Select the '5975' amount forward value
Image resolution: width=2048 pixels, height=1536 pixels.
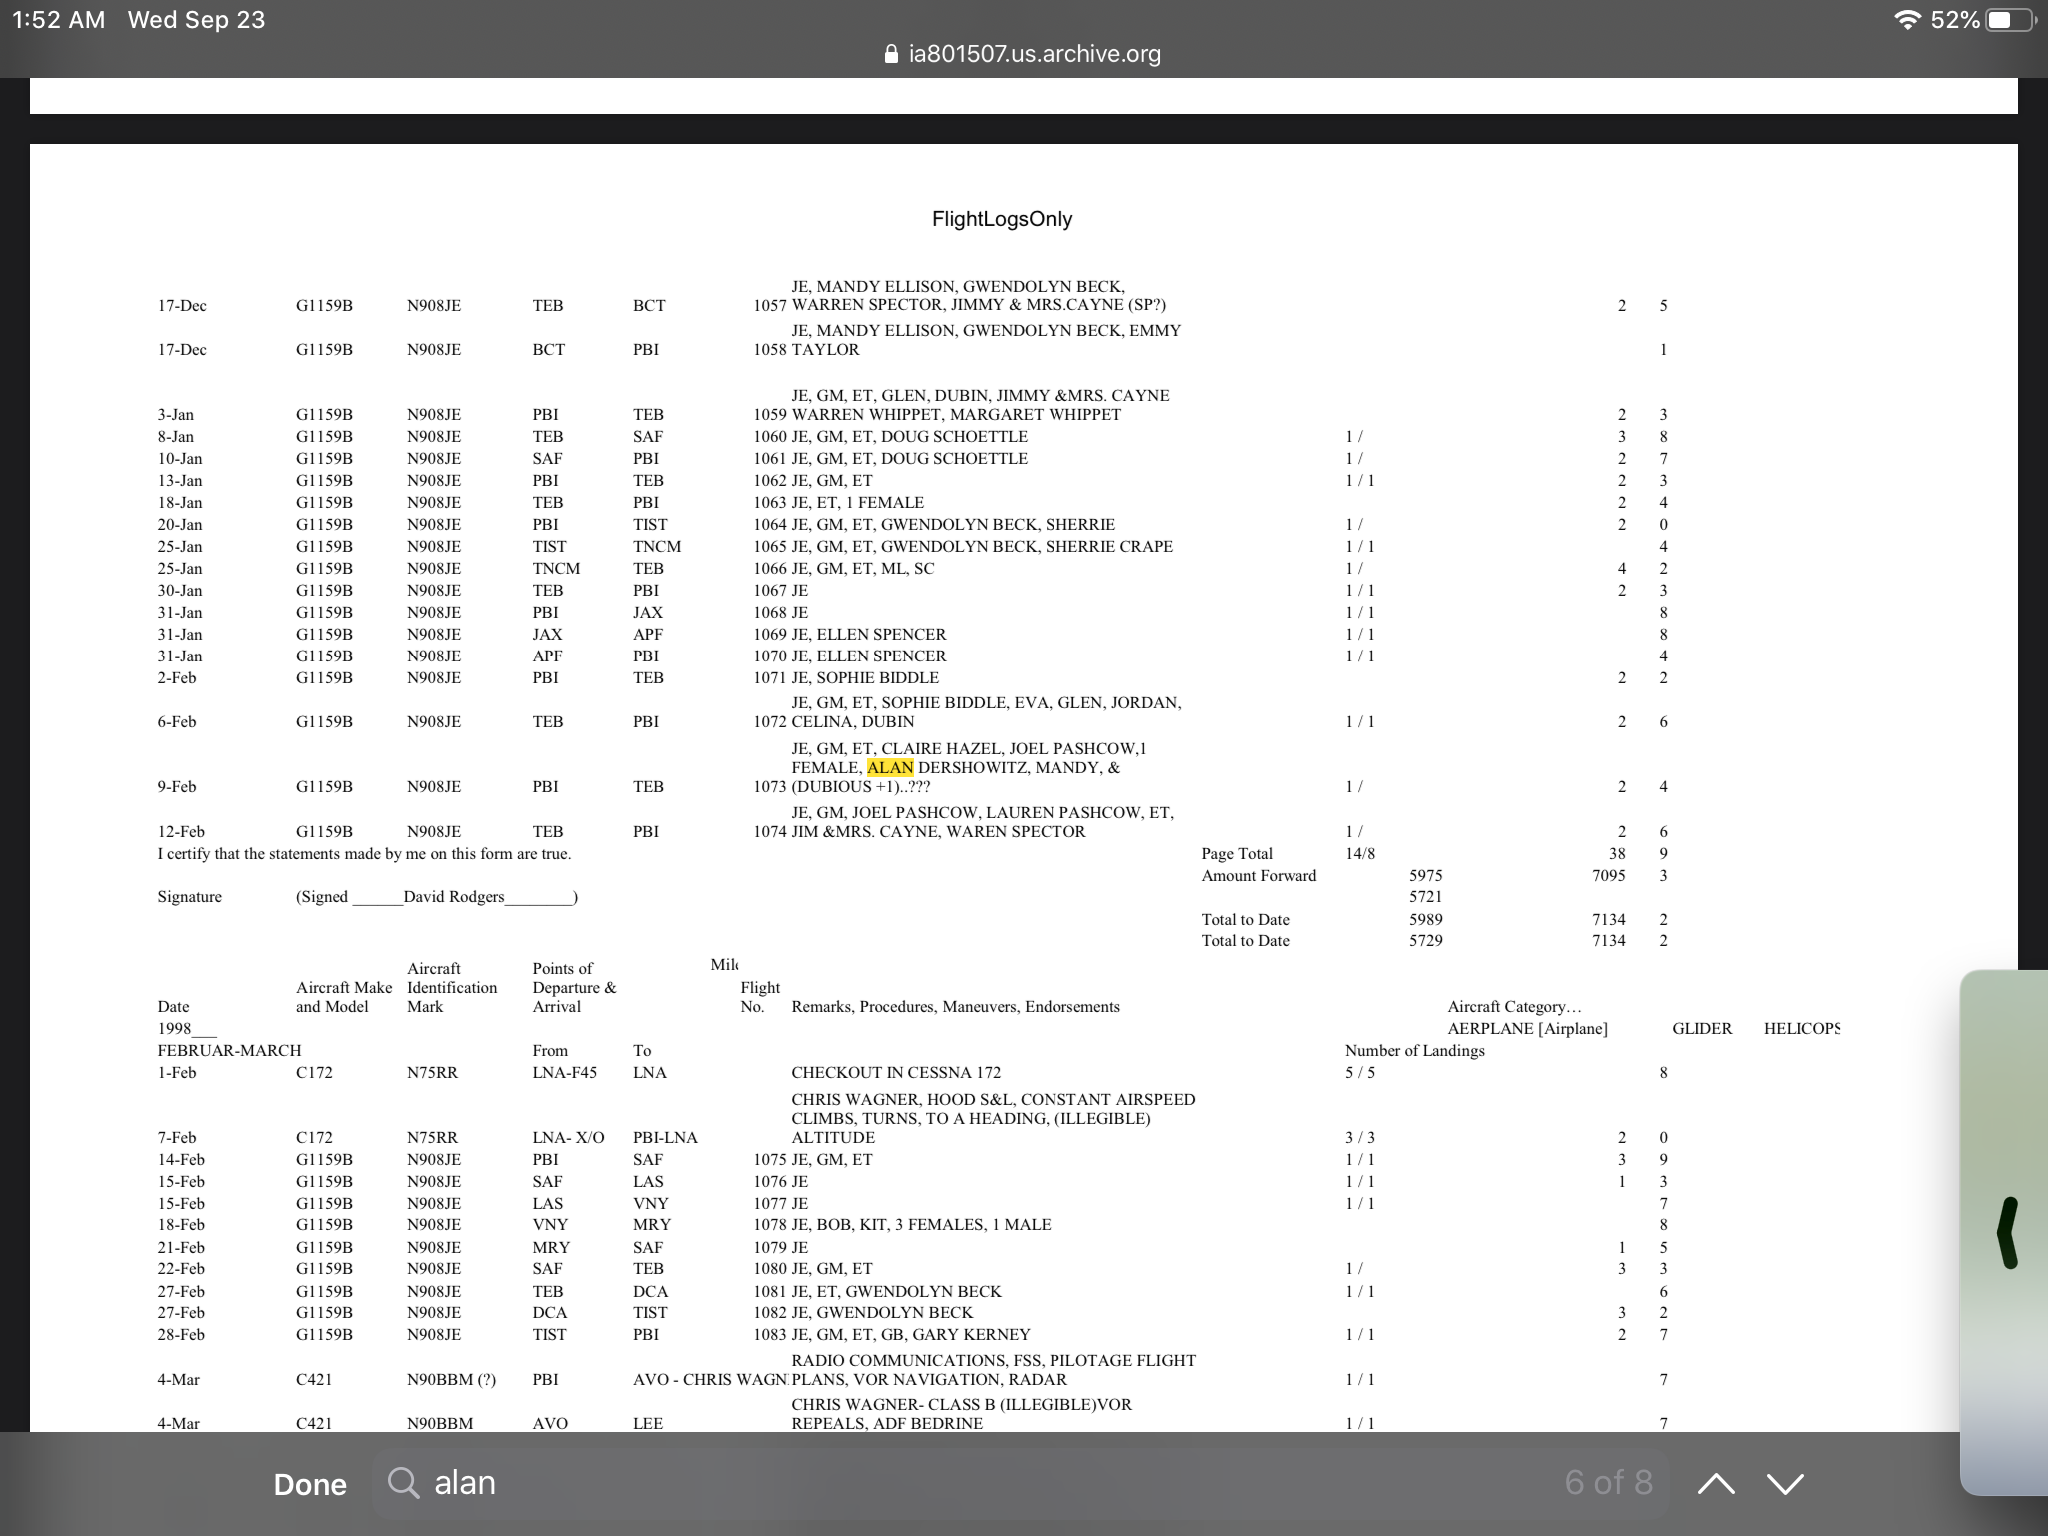coord(1426,876)
